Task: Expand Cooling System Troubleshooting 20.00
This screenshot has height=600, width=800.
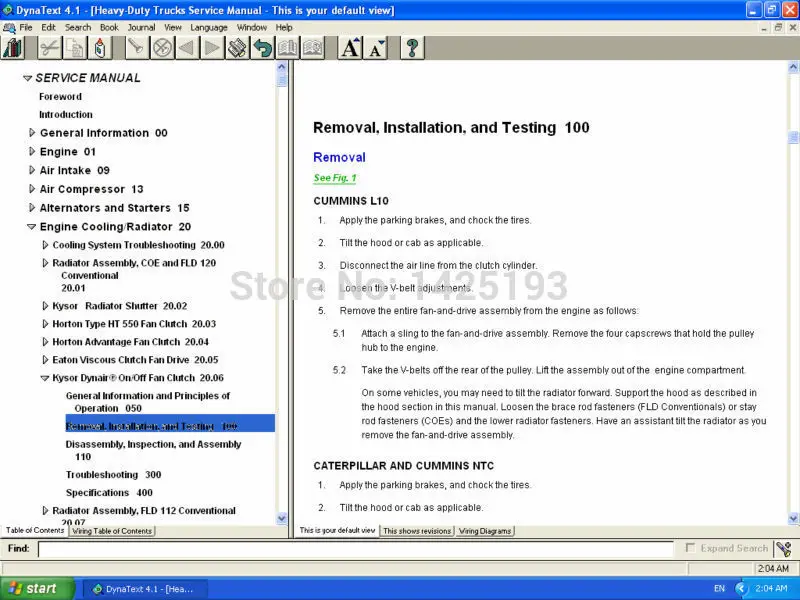Action: 45,245
